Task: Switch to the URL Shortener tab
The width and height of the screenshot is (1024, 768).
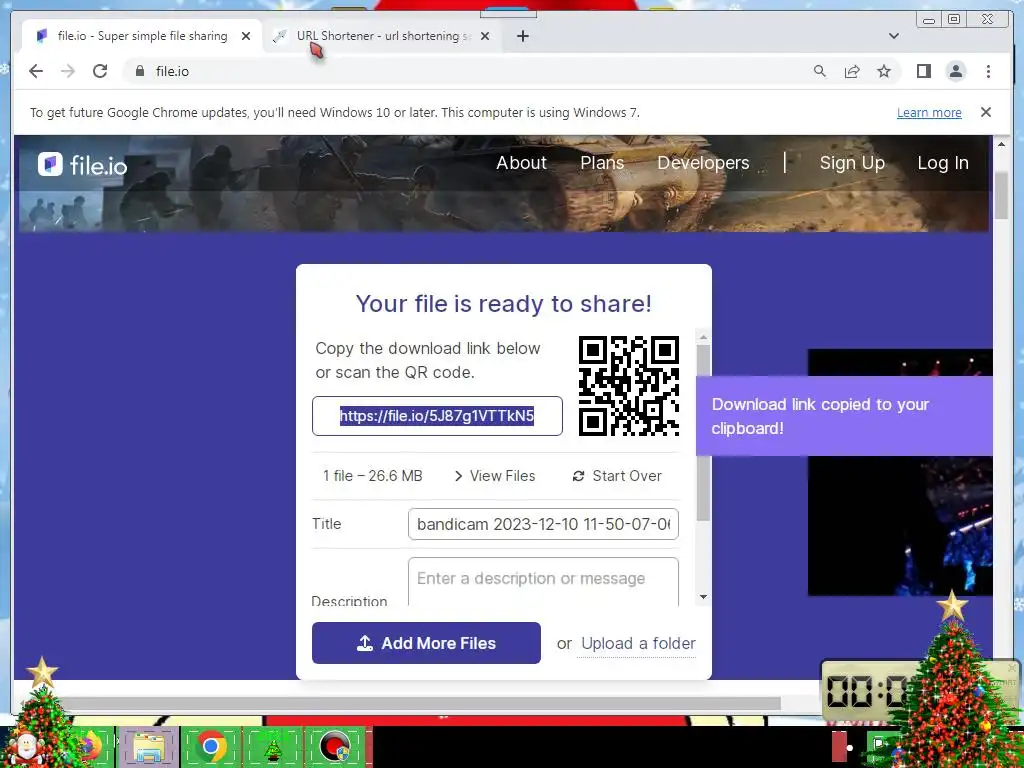Action: [382, 36]
